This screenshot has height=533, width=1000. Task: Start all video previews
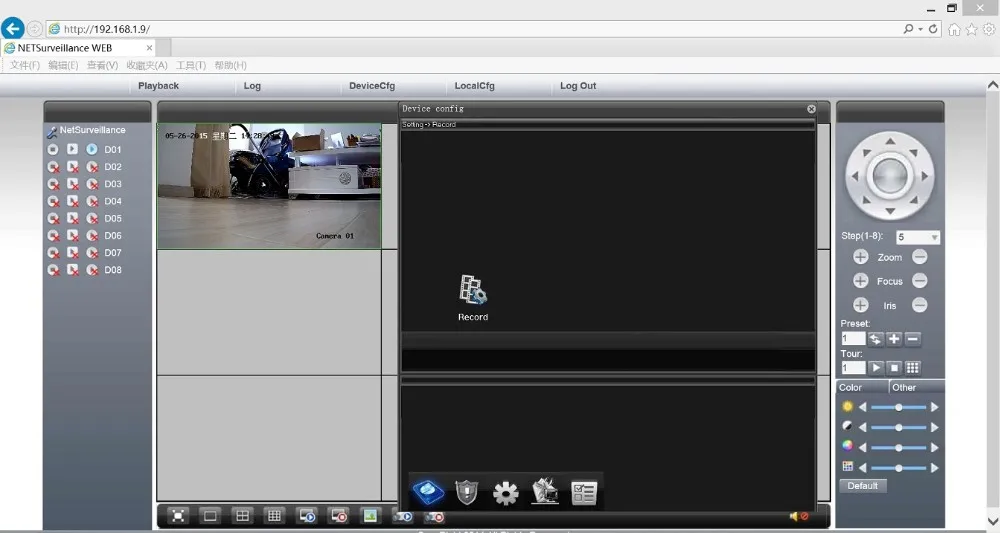tap(307, 516)
